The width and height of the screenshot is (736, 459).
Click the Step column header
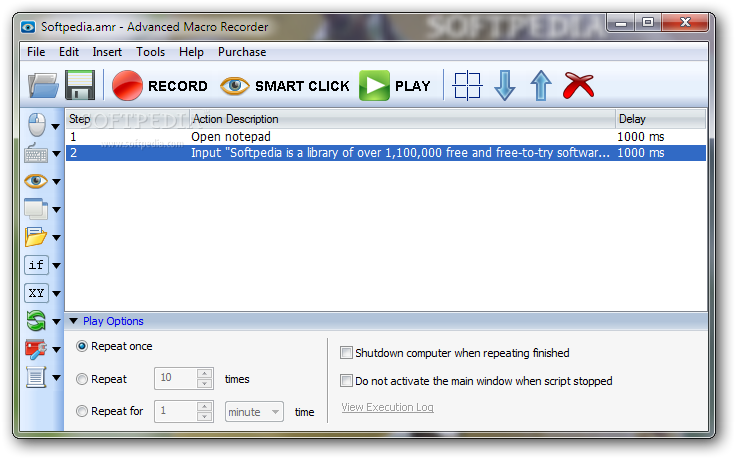[128, 119]
